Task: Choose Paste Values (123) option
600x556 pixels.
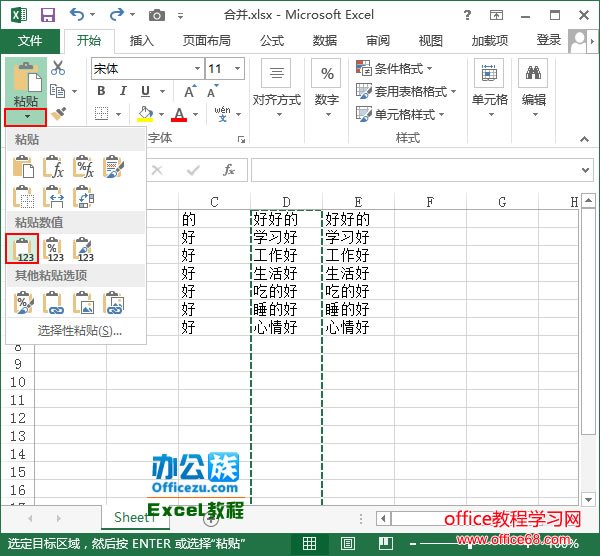Action: point(22,249)
